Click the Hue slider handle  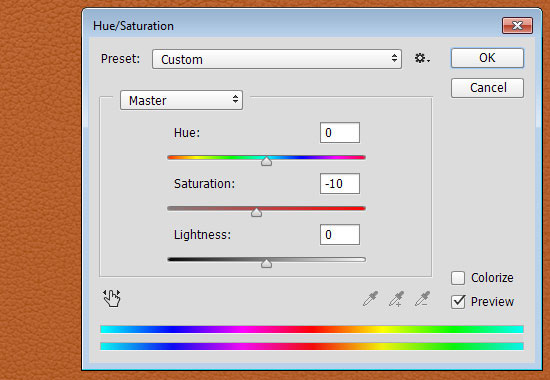(267, 161)
